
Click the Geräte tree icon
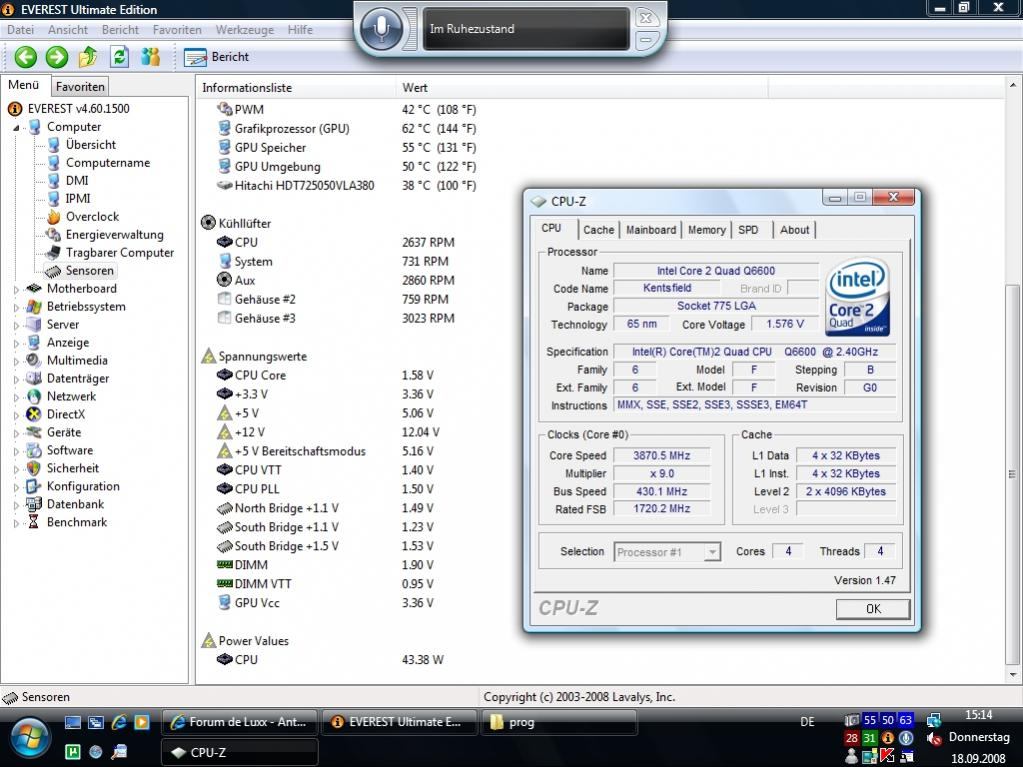pyautogui.click(x=33, y=432)
